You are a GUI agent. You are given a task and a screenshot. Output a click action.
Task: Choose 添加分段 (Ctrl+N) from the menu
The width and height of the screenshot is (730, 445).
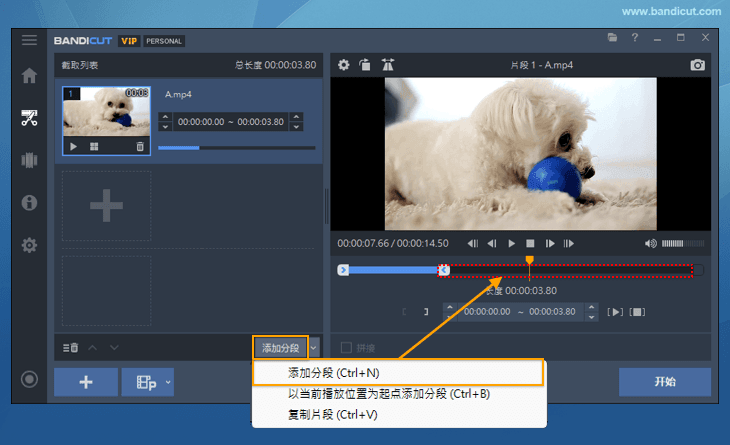pos(397,373)
